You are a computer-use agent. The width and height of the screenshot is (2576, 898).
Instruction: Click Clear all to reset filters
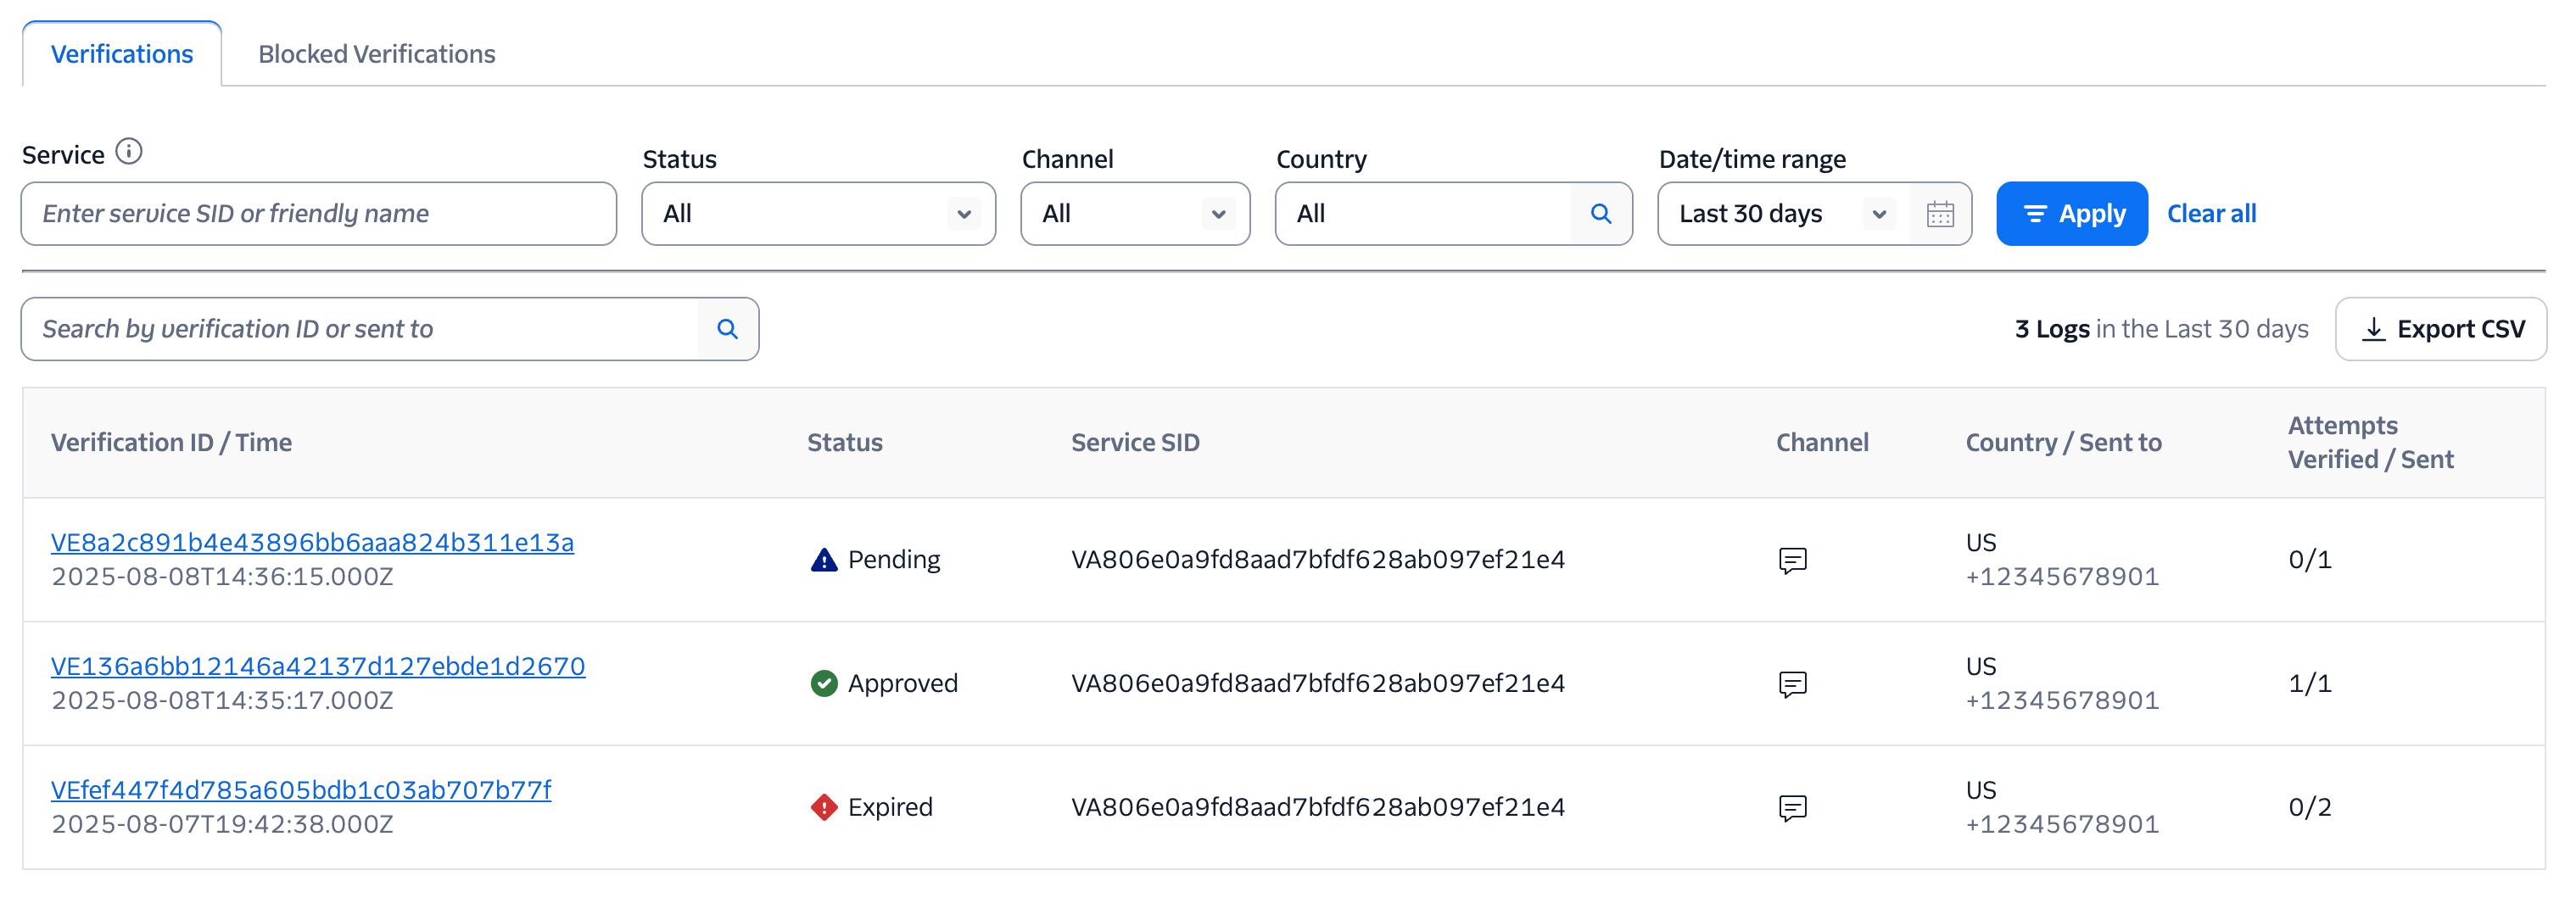(x=2212, y=213)
